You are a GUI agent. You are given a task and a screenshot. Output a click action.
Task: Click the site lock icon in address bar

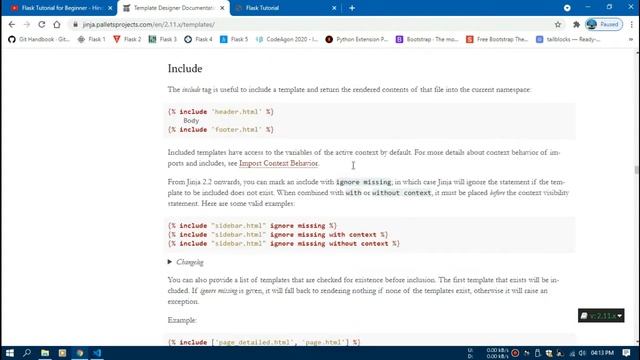click(75, 24)
